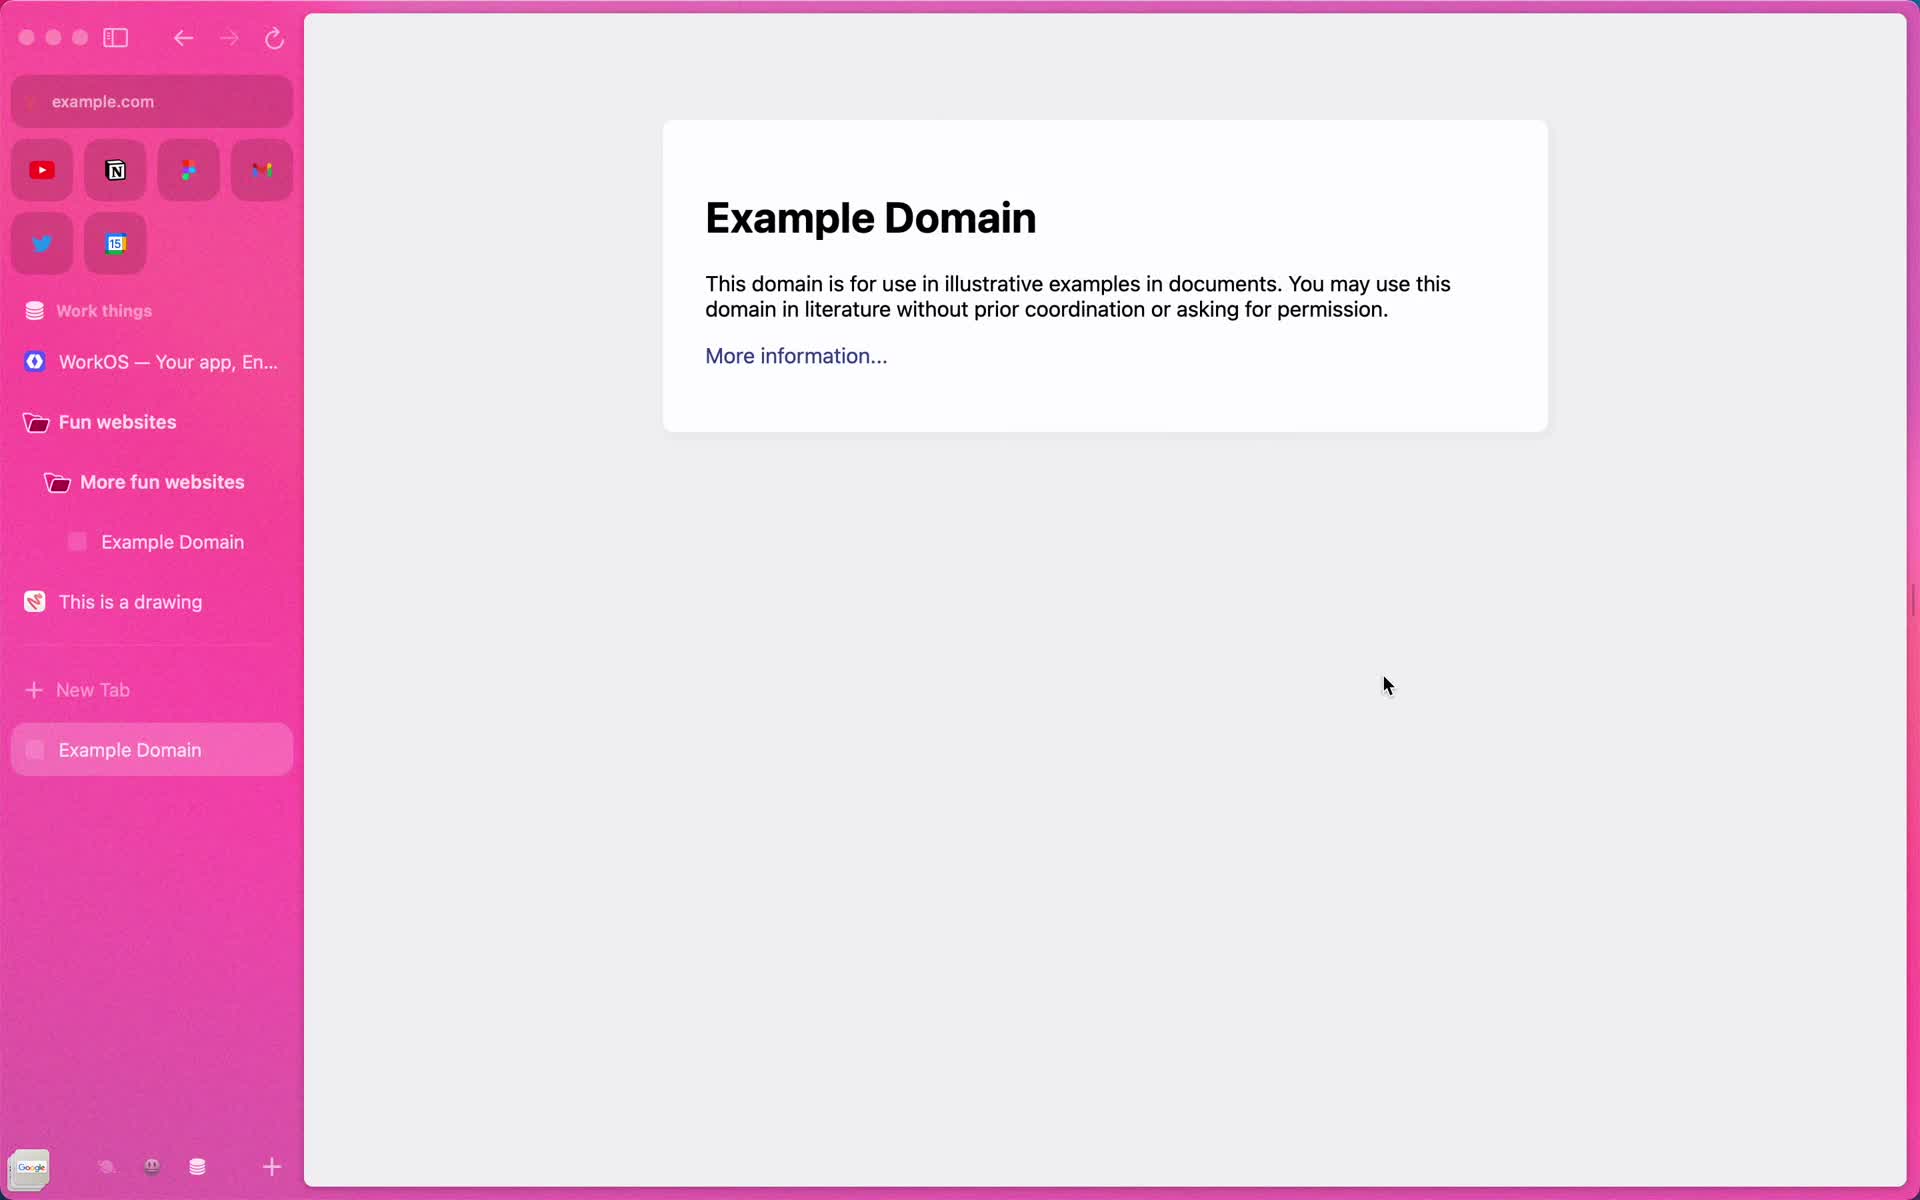Open the Google Calendar icon in sidebar
Screen dimensions: 1920x1200
[x=115, y=243]
